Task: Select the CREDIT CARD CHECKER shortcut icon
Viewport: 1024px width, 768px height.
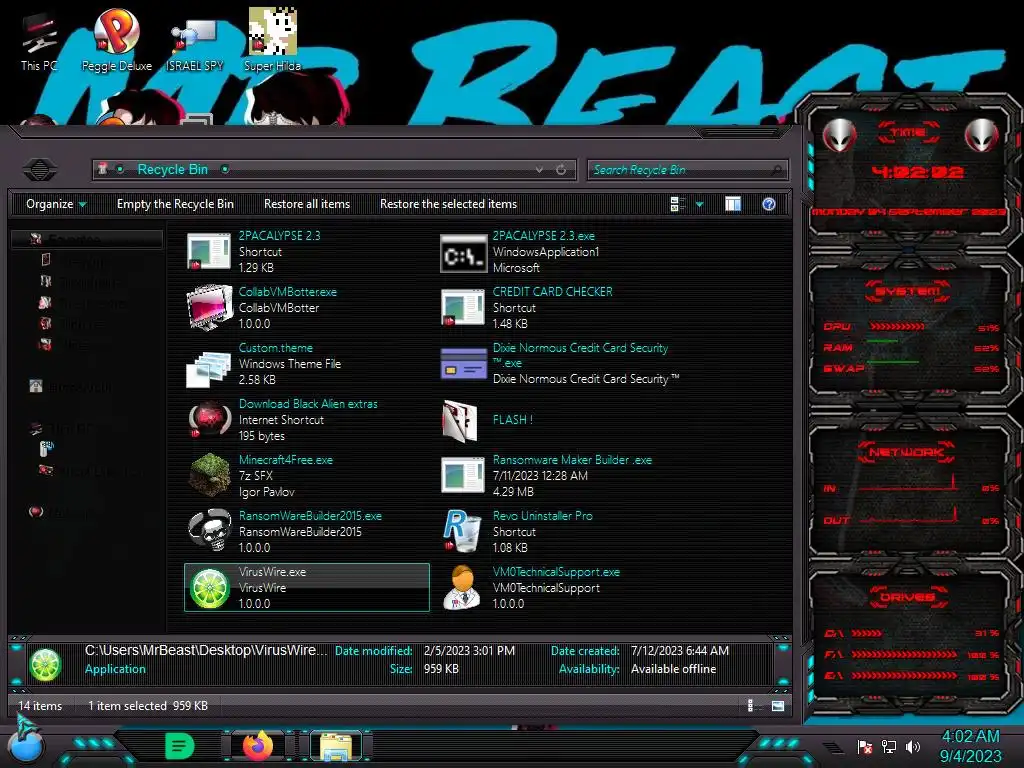Action: tap(463, 308)
